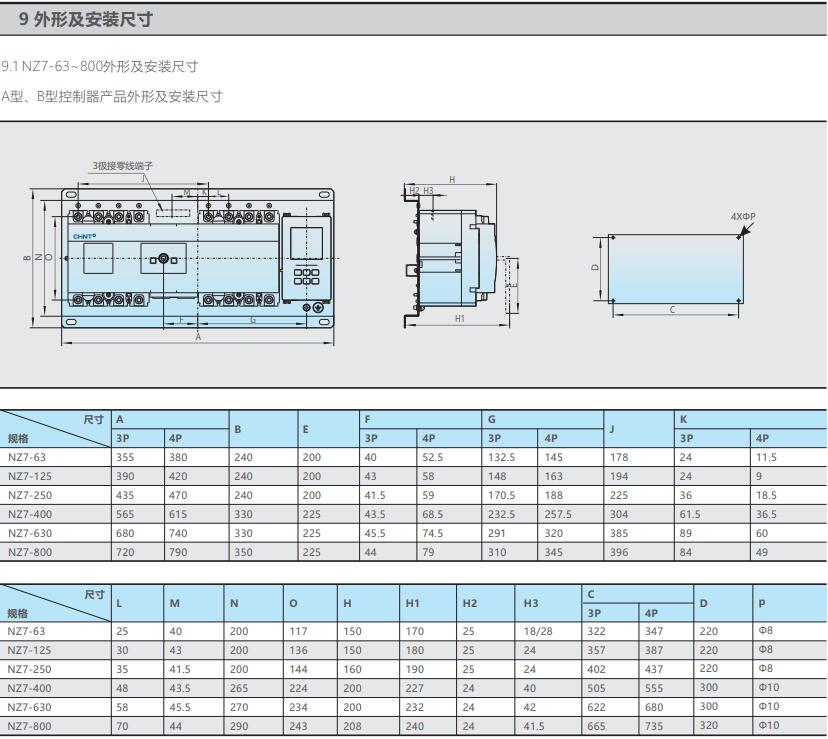Click the cell value "380" in the NZ7-63 row
Screen dimensions: 828x739
[178, 457]
